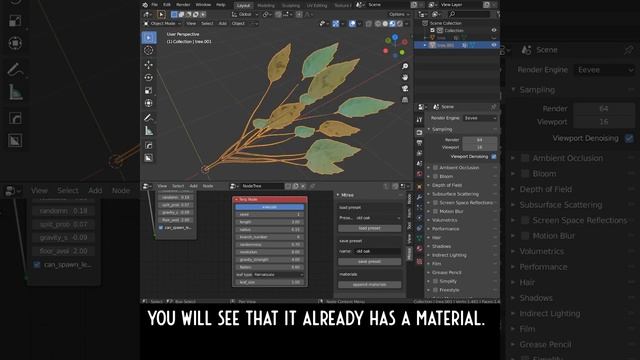Enable Simplify checkbox
Image resolution: width=640 pixels, height=360 pixels.
[436, 281]
